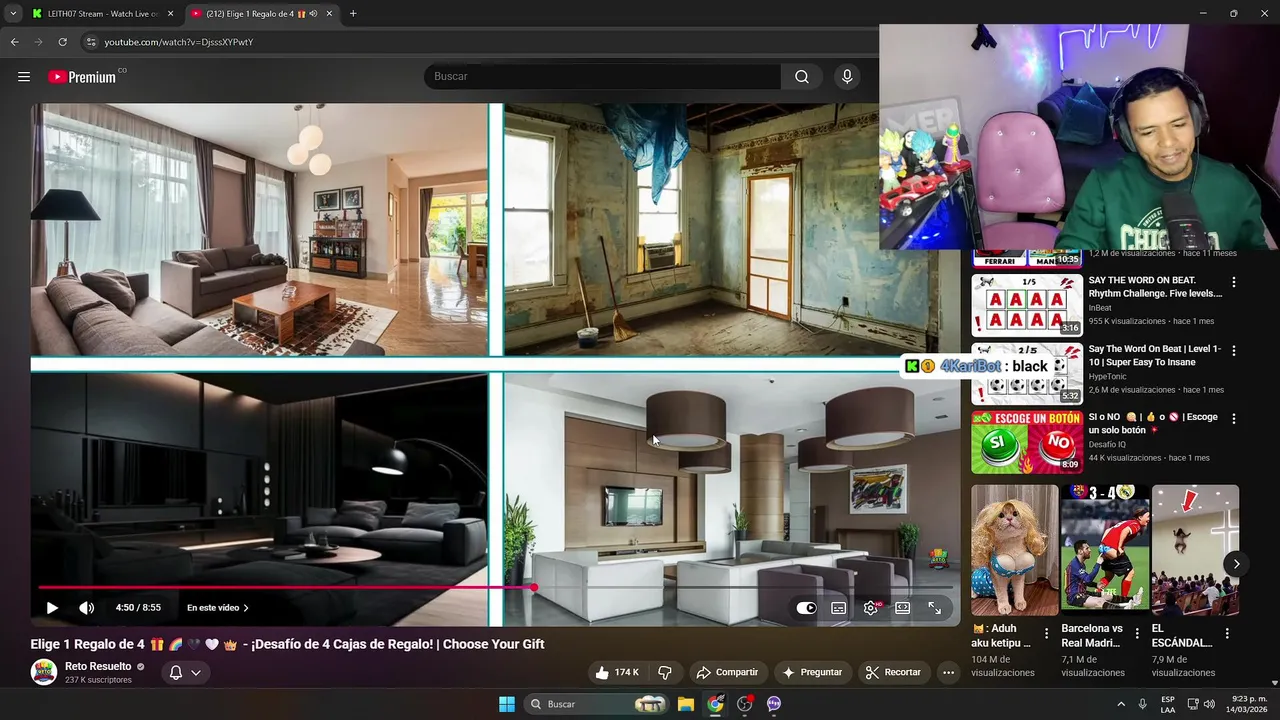Open a new browser tab
1280x720 pixels.
tap(353, 14)
